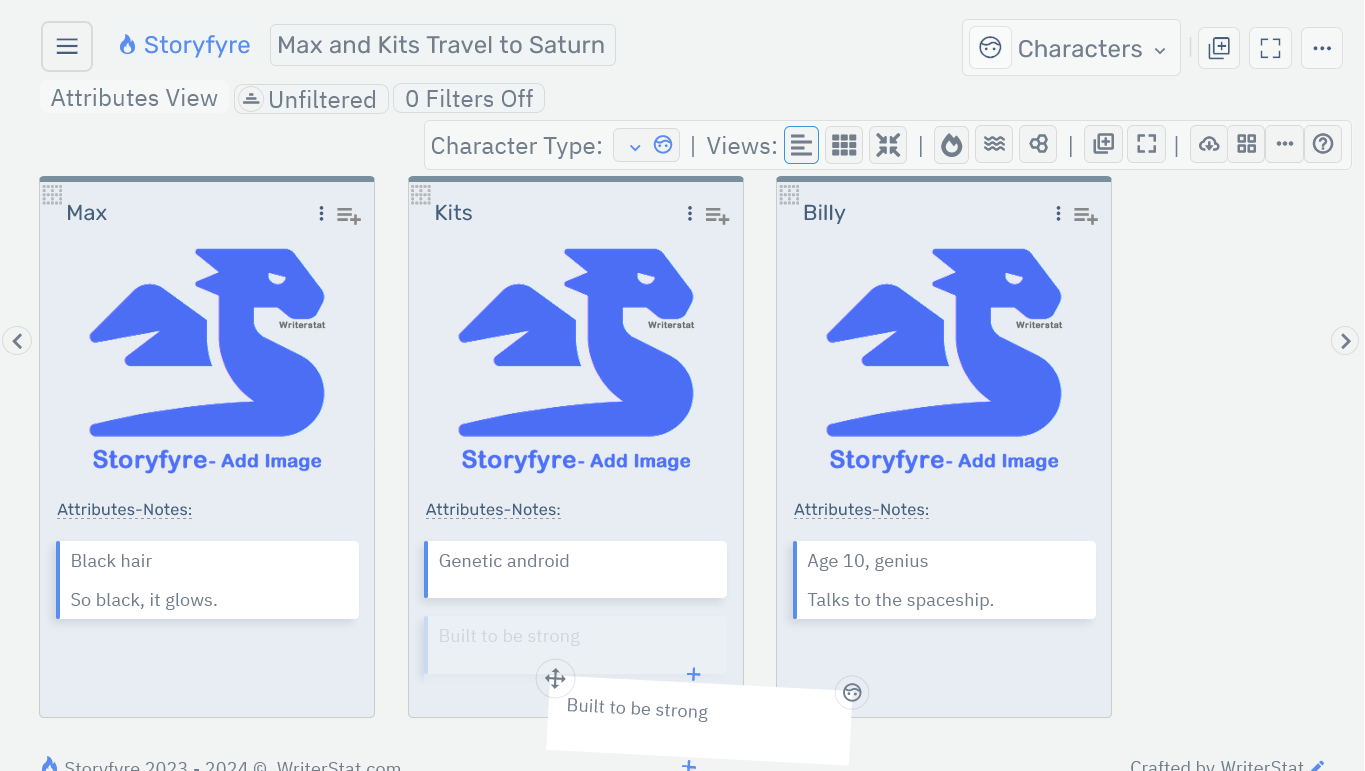Click the cloud download icon in the toolbar
The image size is (1365, 771).
point(1208,144)
